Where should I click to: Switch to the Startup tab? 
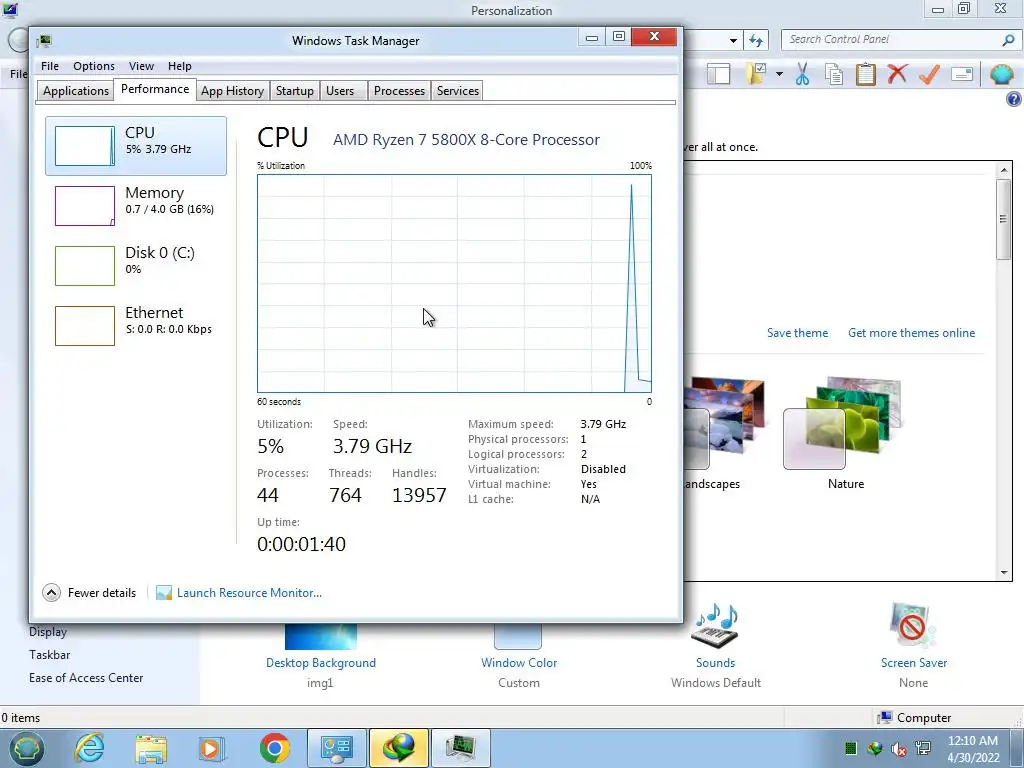coord(295,91)
